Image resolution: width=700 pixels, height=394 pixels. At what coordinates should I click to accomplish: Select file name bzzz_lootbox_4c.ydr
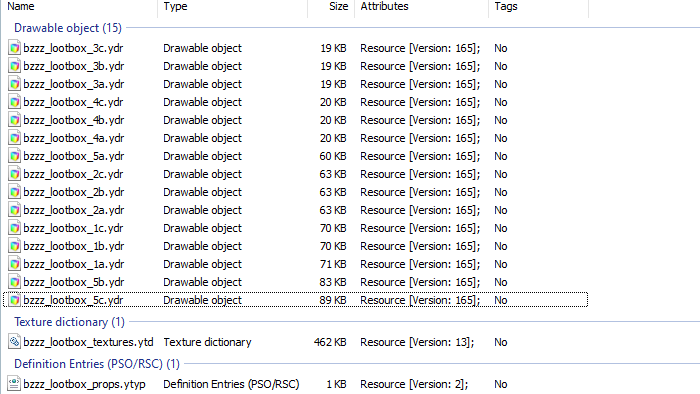pos(73,102)
